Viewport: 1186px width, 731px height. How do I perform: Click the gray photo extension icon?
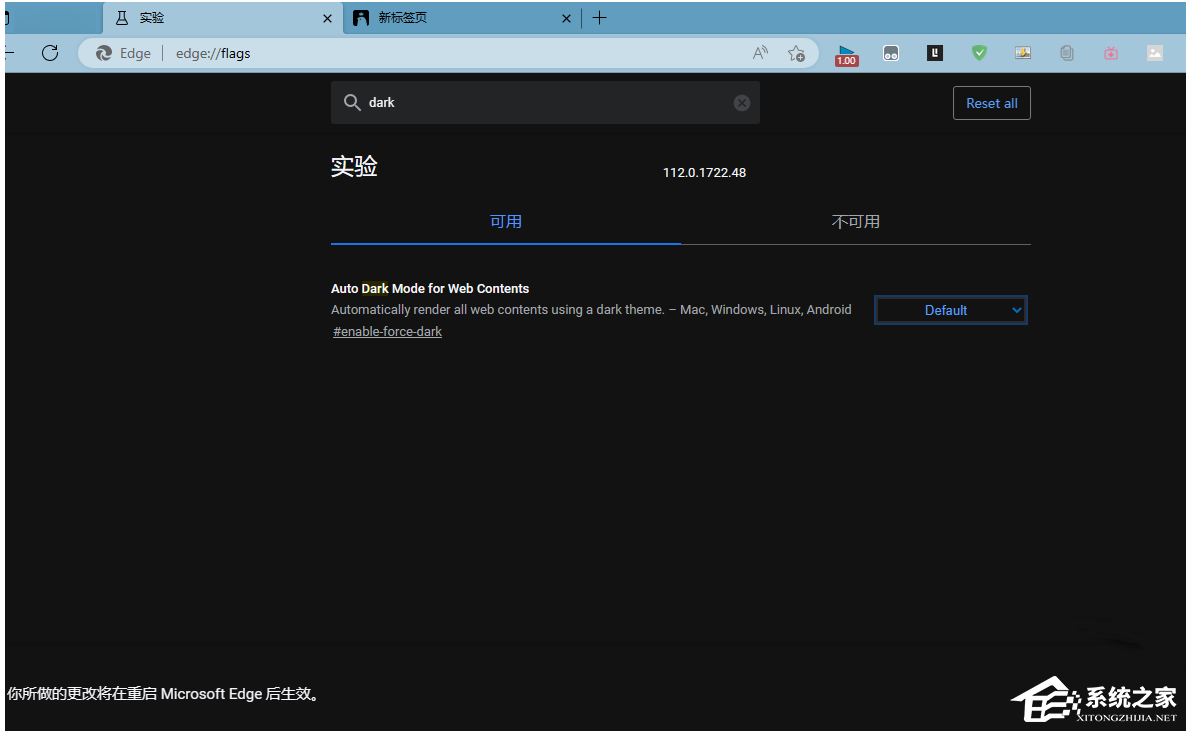tap(1155, 53)
